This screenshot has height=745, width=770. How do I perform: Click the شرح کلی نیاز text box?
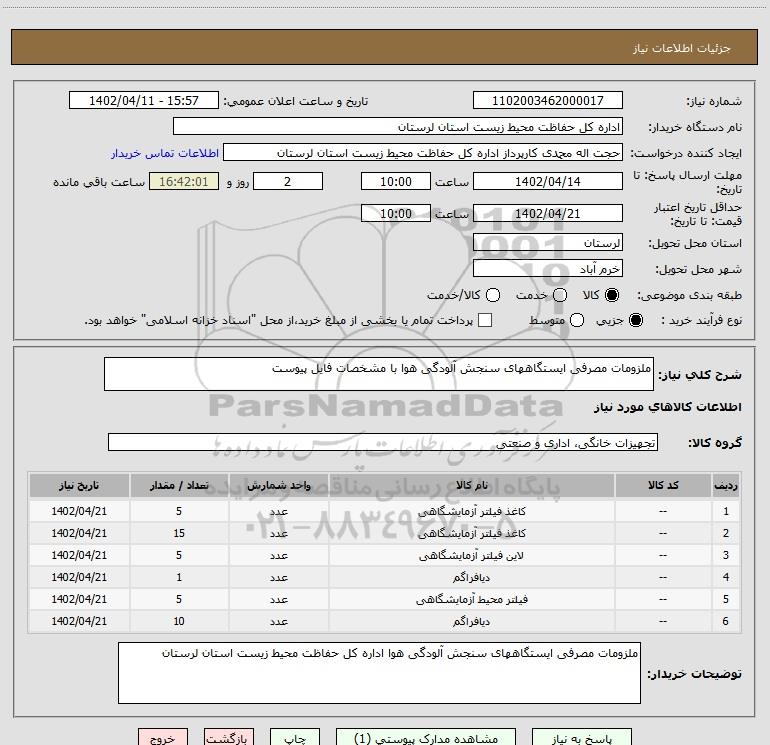[x=379, y=374]
